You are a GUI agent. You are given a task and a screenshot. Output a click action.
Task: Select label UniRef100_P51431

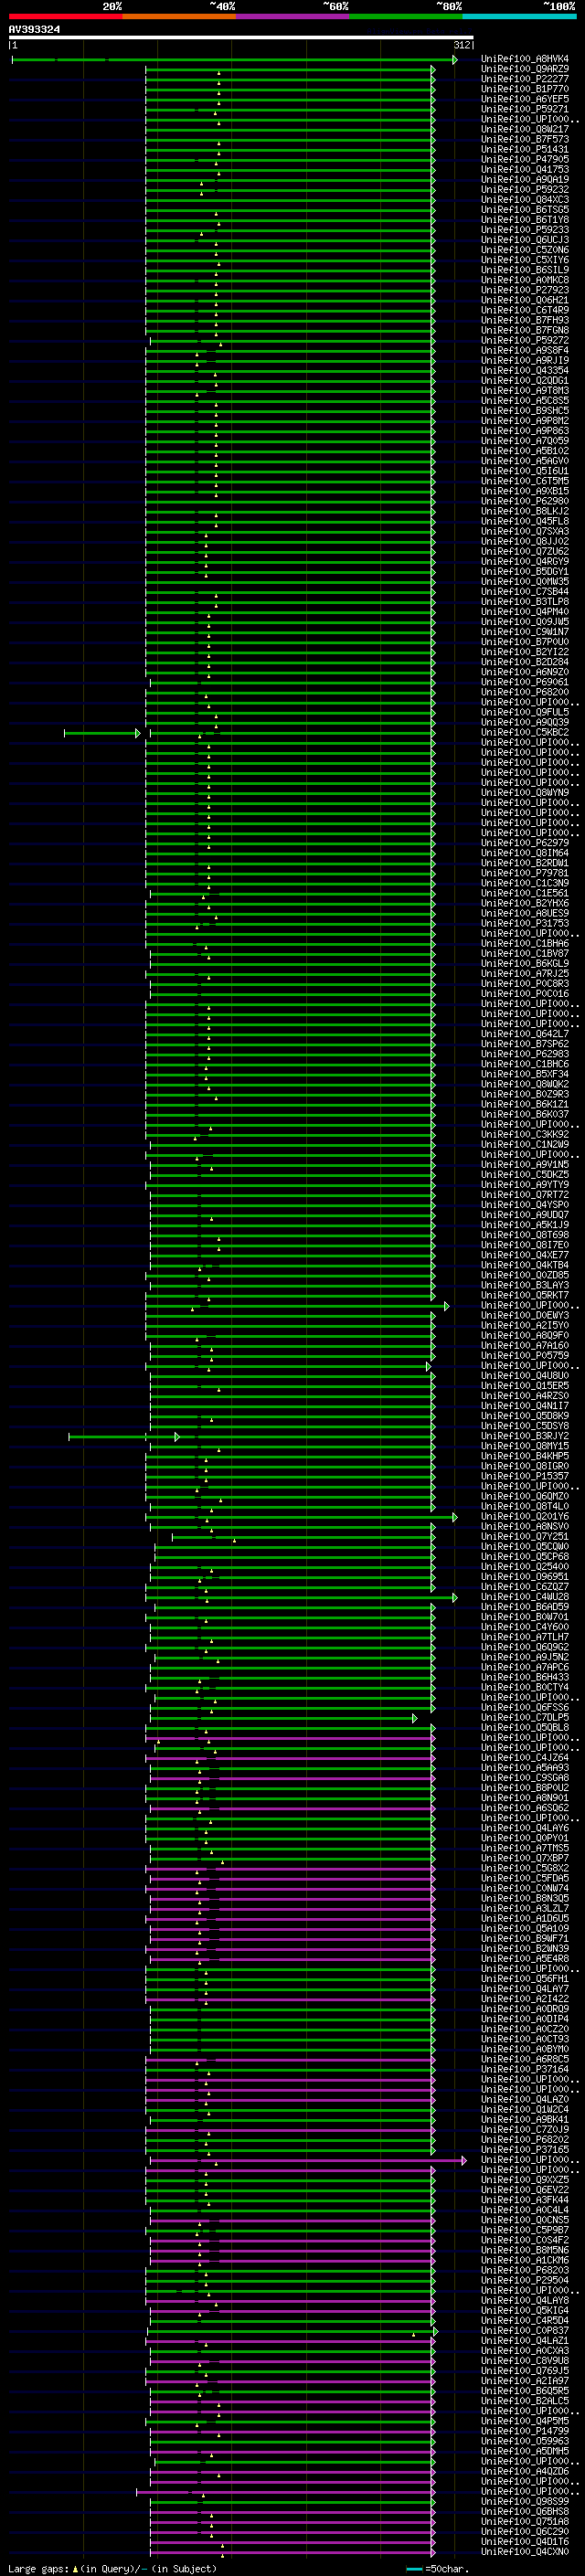525,149
